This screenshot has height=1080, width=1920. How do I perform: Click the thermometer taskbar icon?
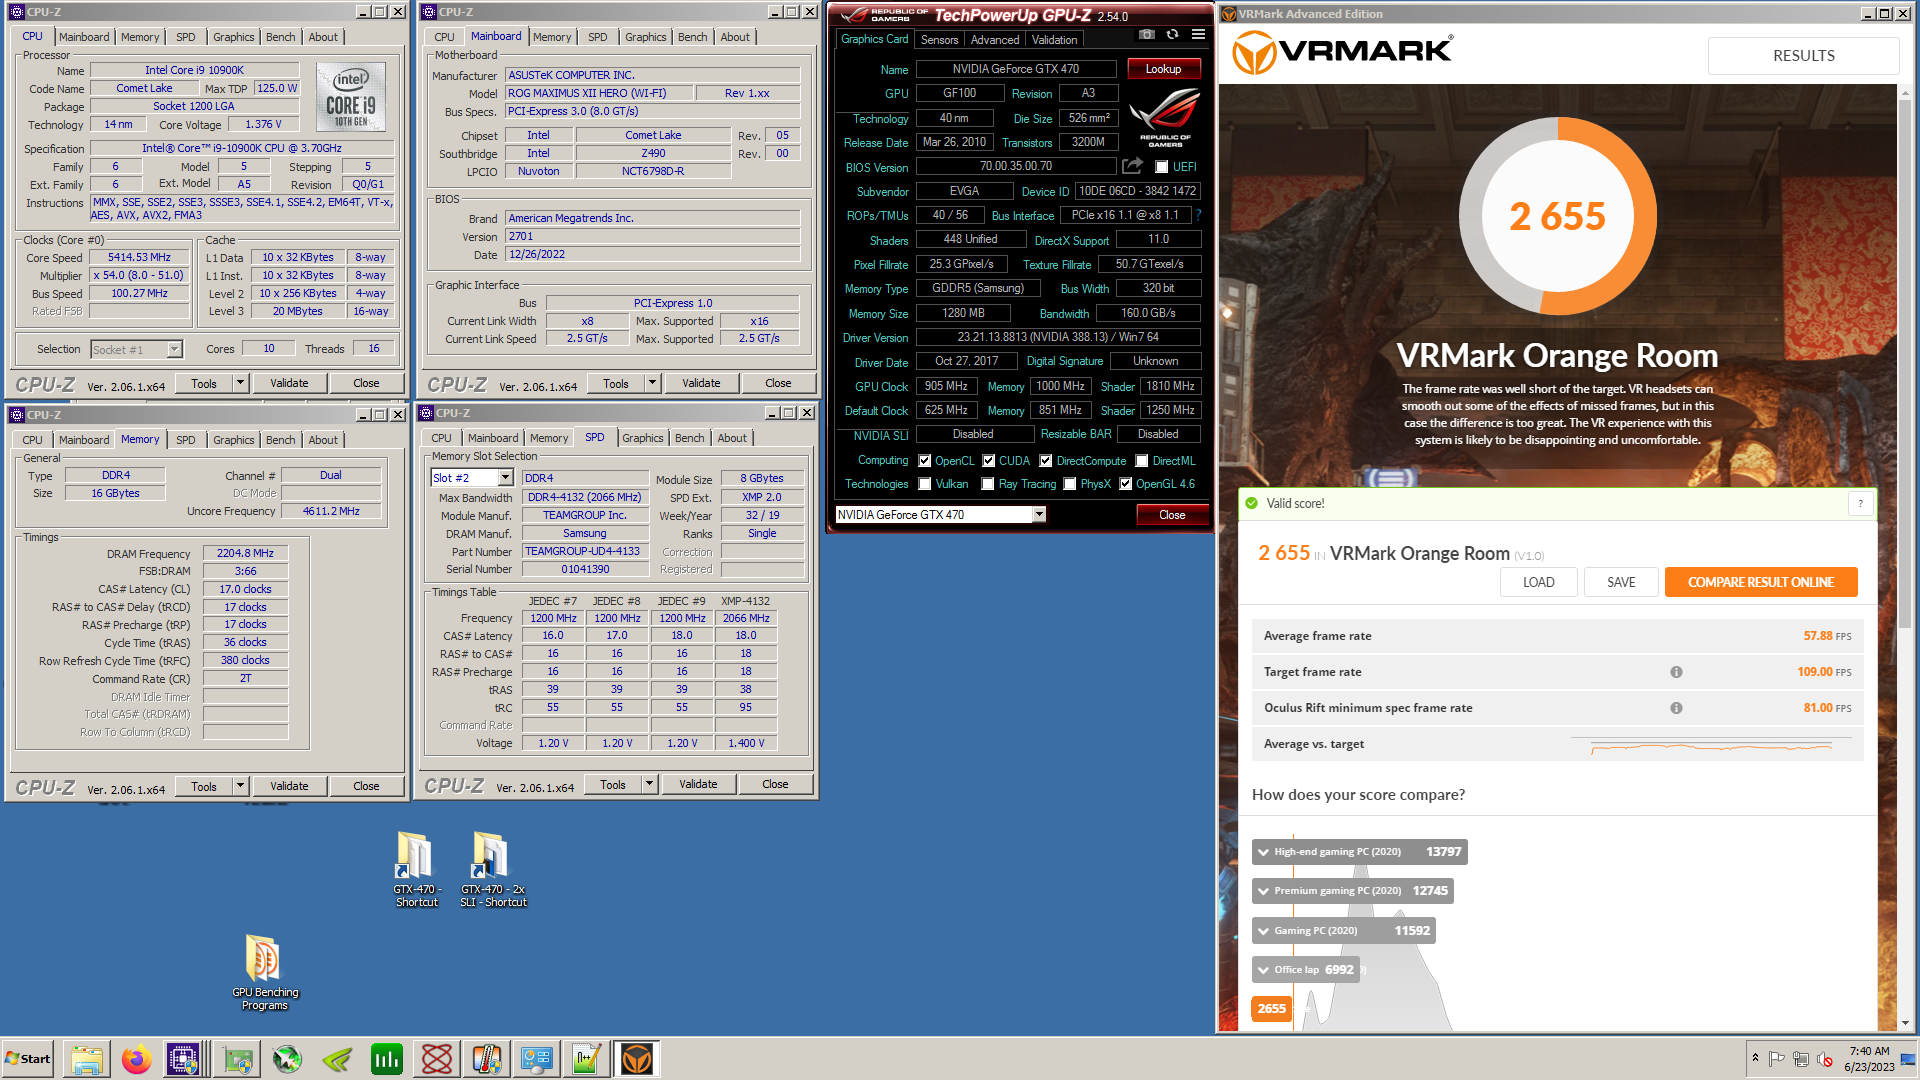coord(487,1059)
